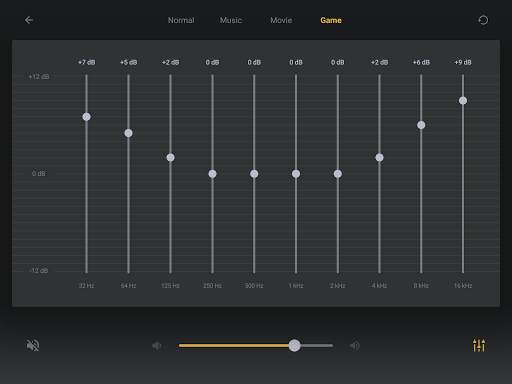The image size is (512, 384).
Task: Click the 16 kHz frequency label
Action: (x=463, y=286)
